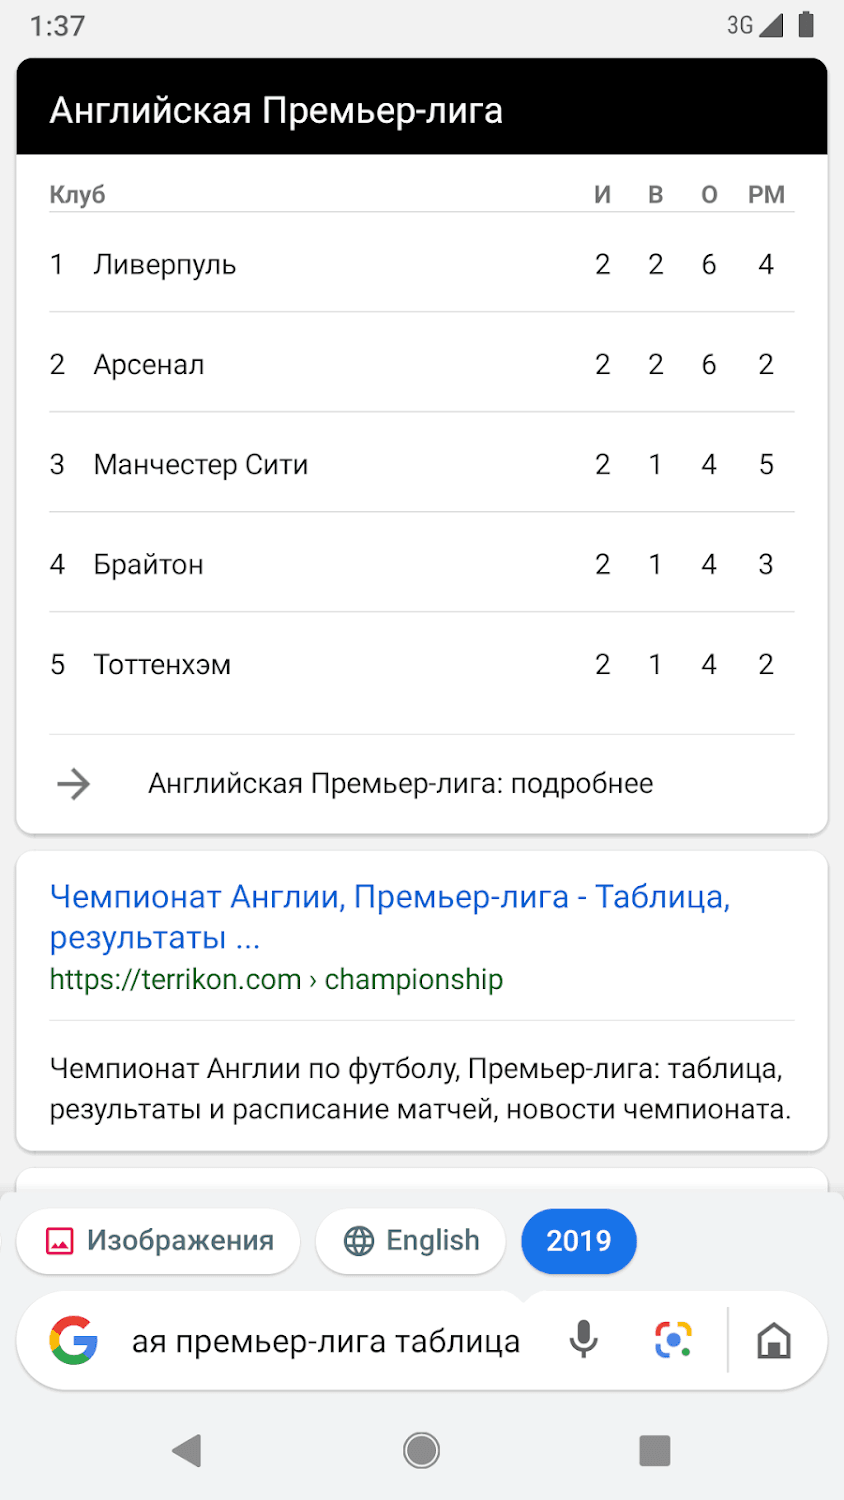Switch results to English chip
This screenshot has height=1500, width=844.
click(411, 1241)
